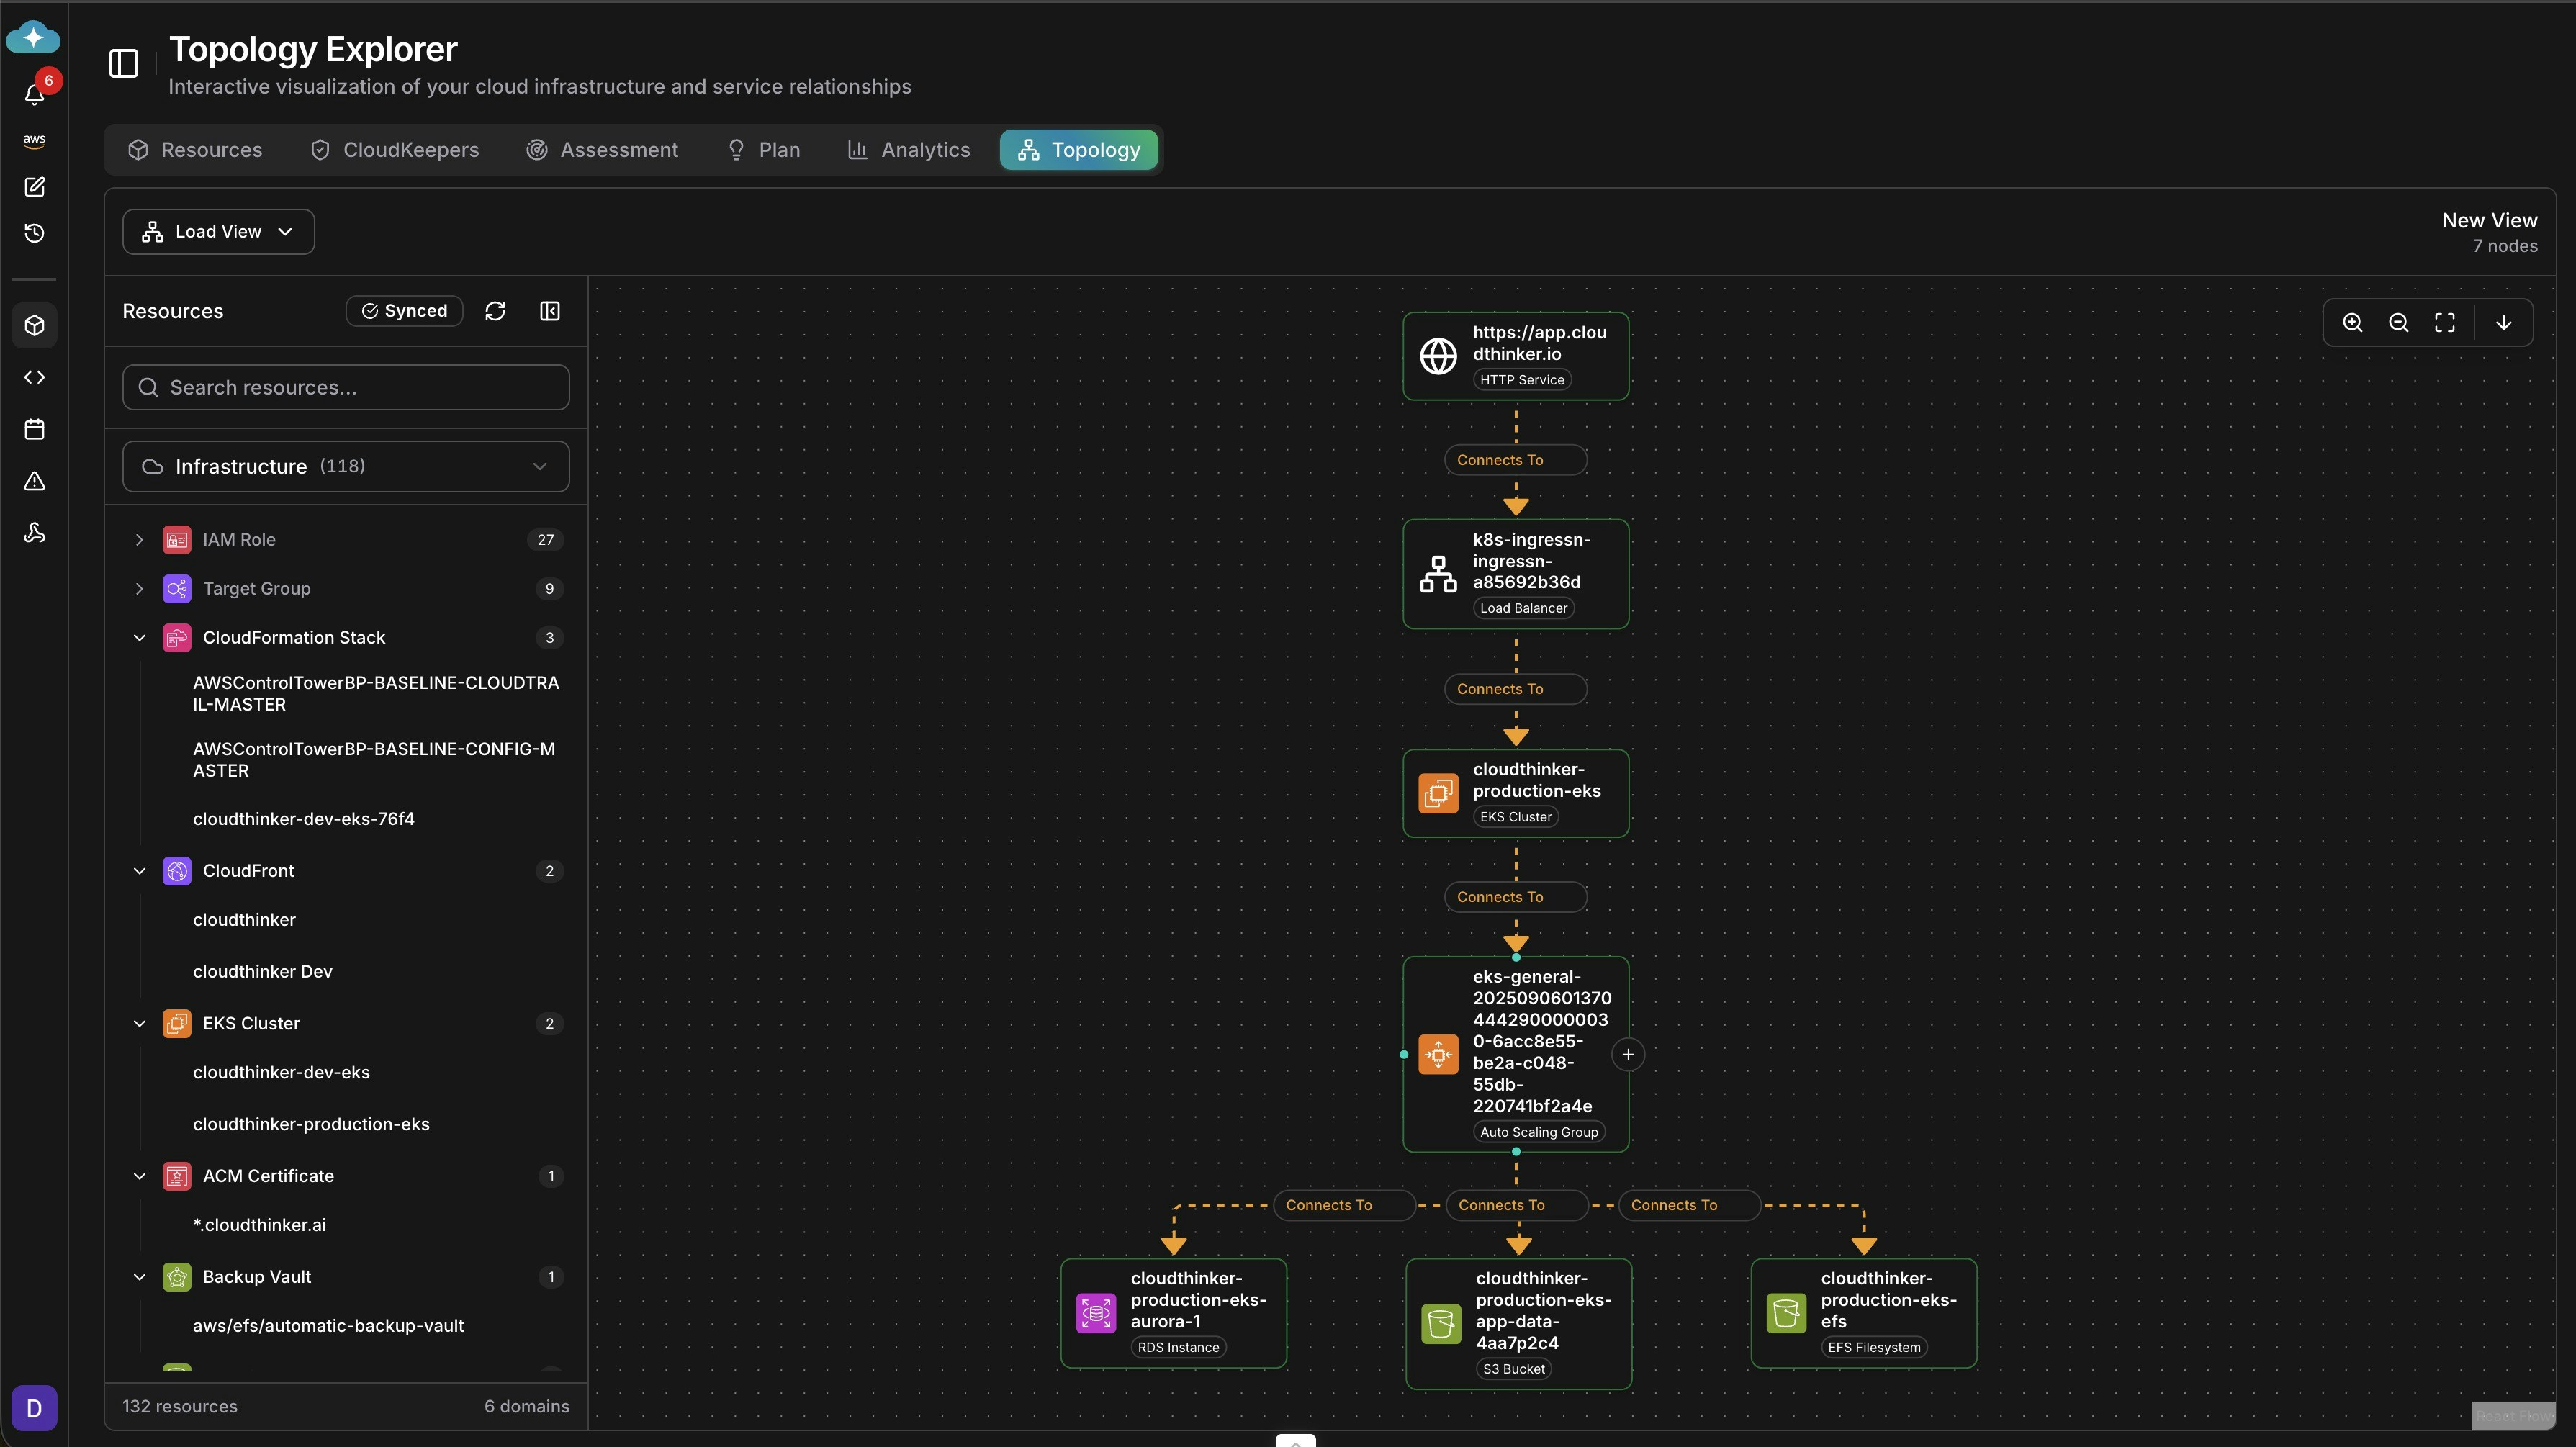
Task: Download the topology view
Action: [2504, 322]
